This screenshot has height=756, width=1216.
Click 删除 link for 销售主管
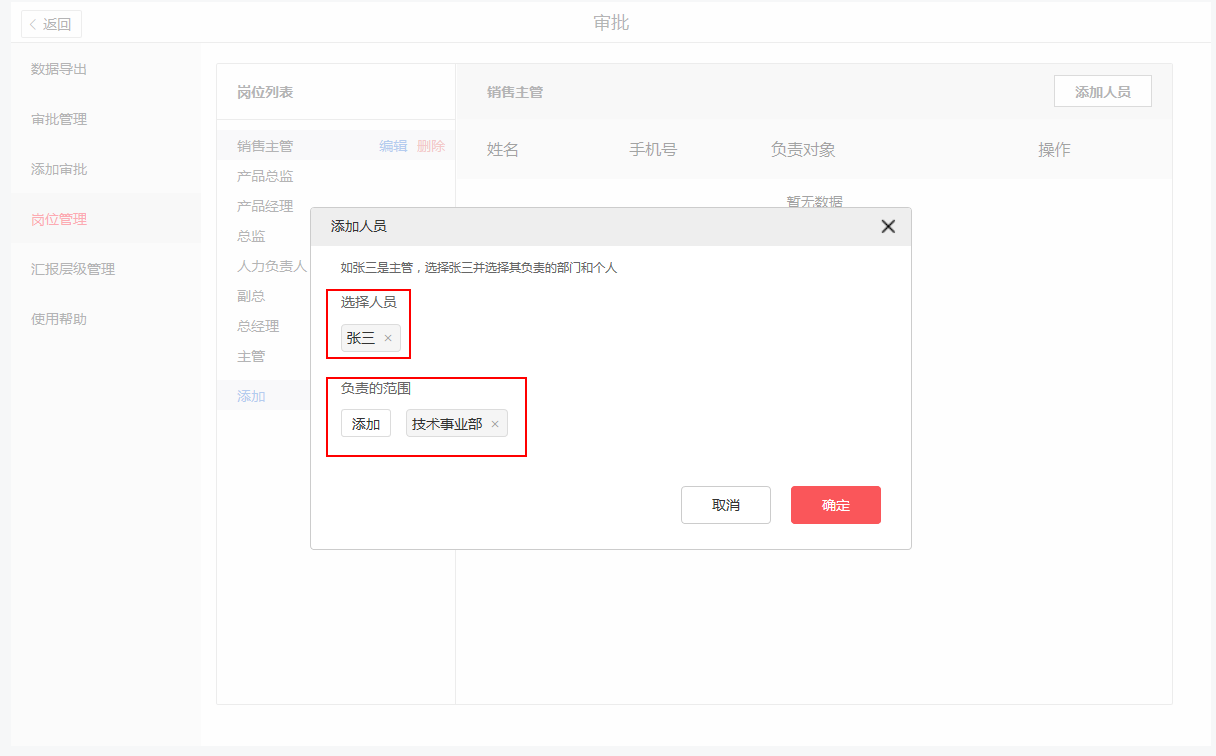pos(431,146)
